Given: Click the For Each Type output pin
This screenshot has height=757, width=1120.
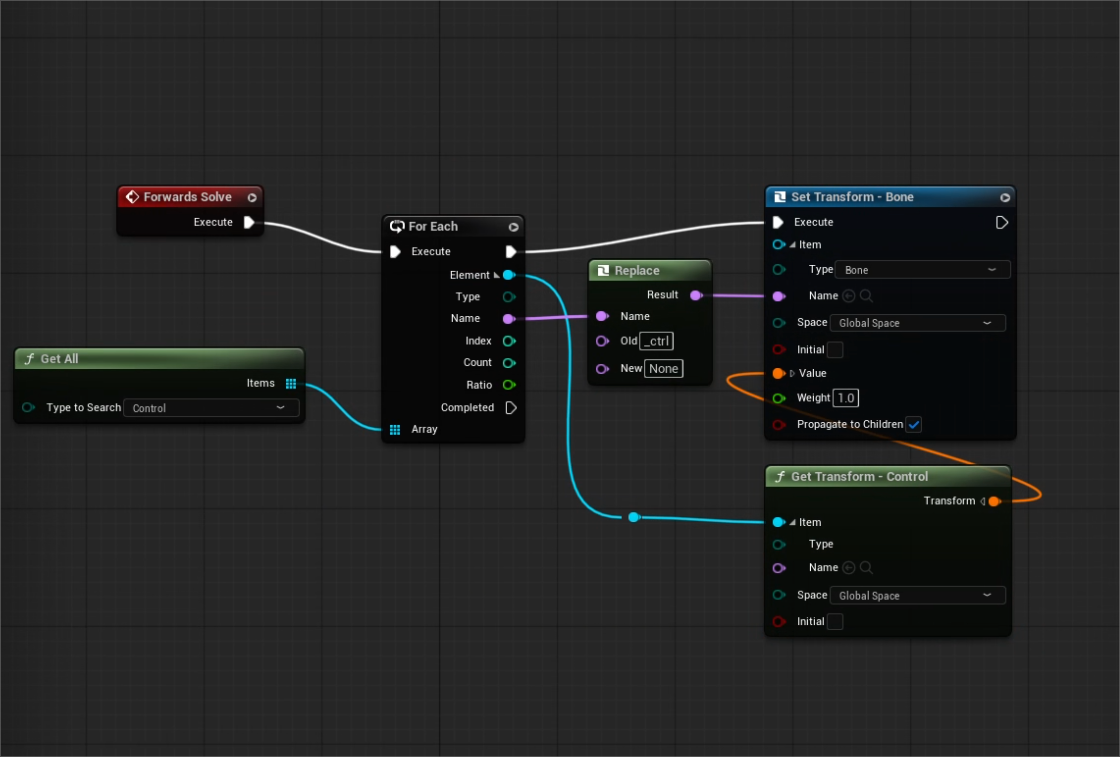Looking at the screenshot, I should (x=509, y=296).
